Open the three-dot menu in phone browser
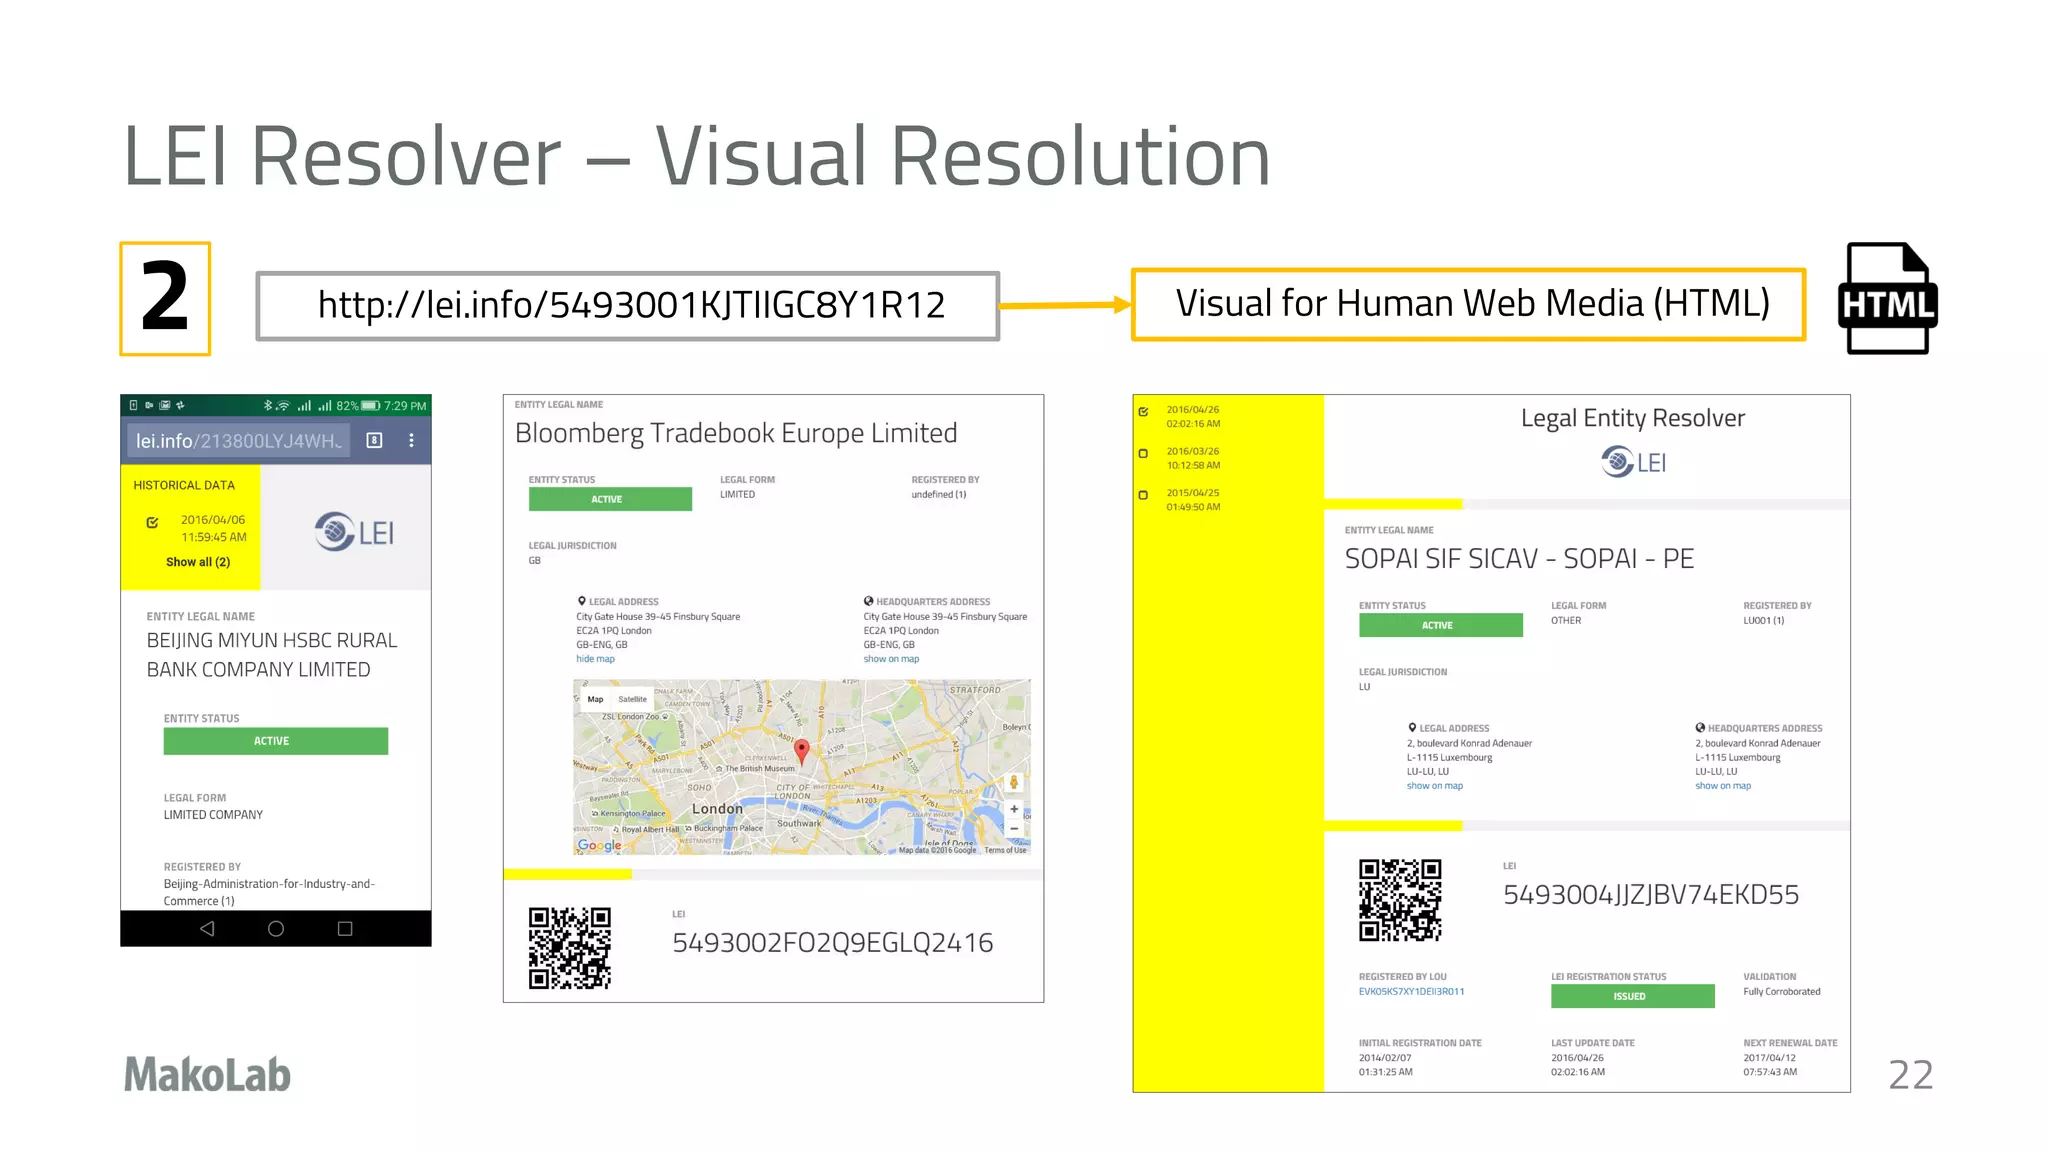This screenshot has width=2048, height=1152. tap(411, 440)
